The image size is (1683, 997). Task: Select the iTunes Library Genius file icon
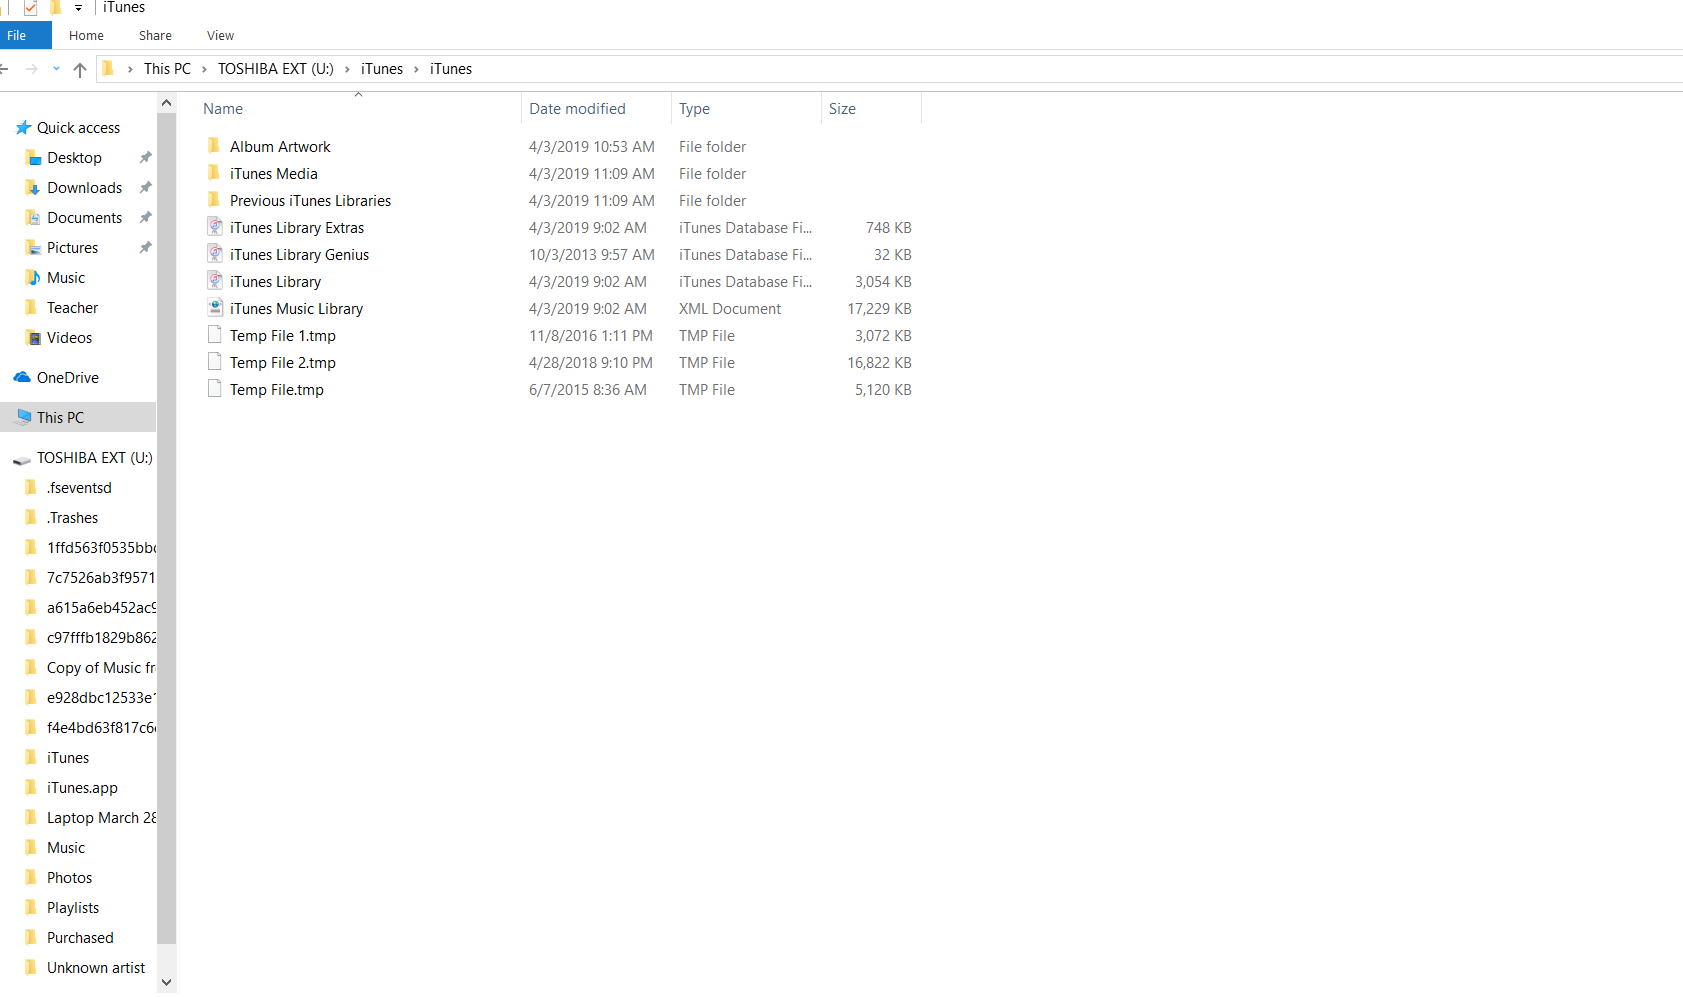215,254
